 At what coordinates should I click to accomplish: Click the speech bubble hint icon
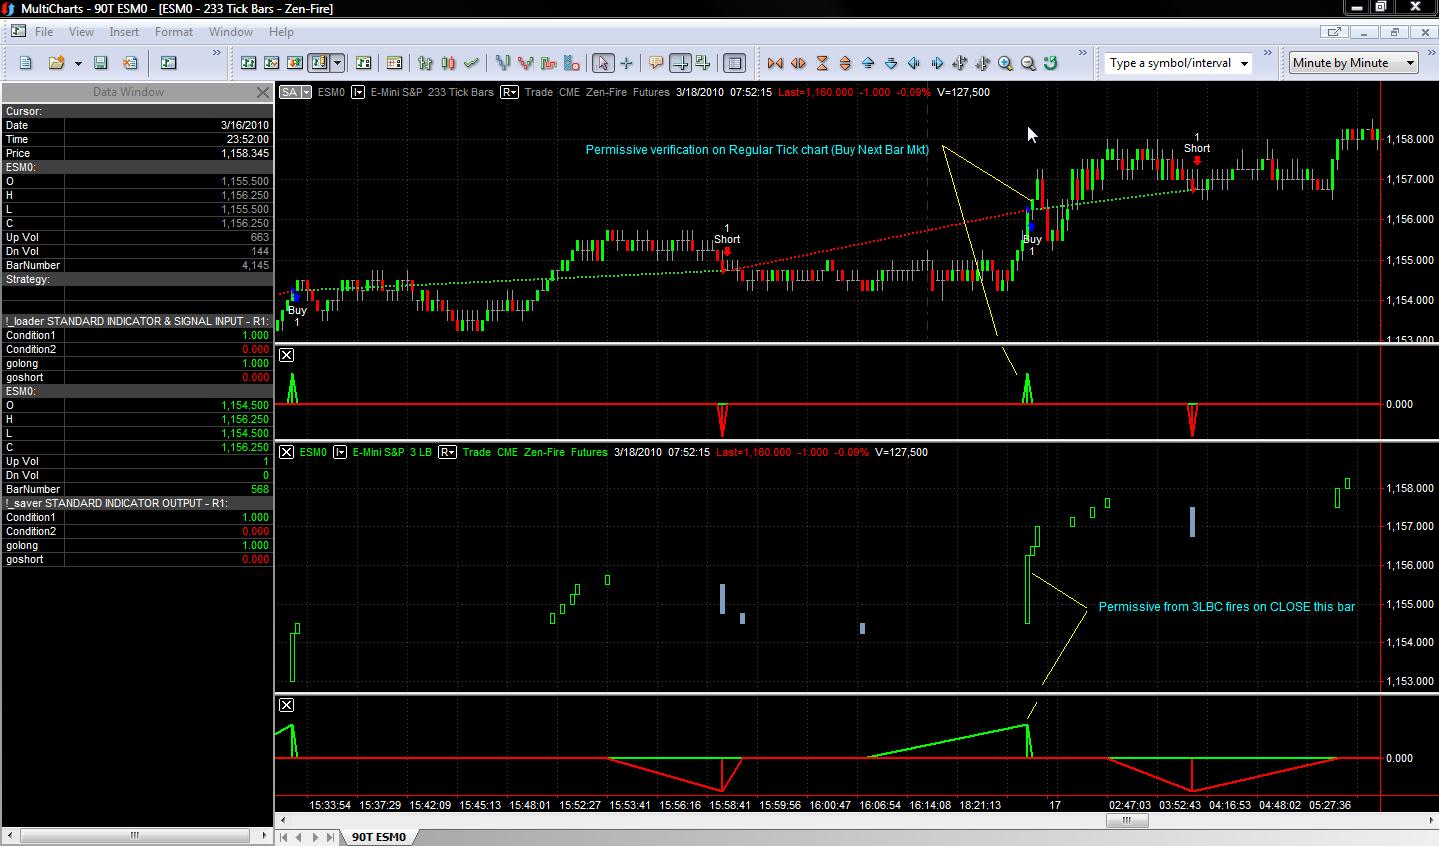click(x=656, y=63)
